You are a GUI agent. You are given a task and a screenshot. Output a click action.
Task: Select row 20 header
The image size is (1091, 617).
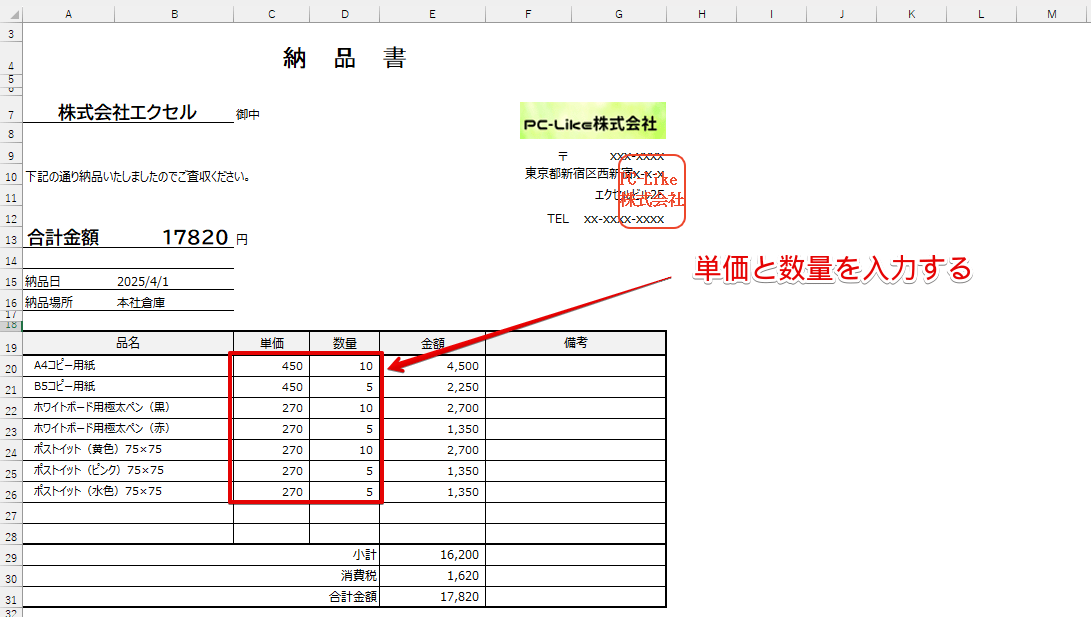11,368
